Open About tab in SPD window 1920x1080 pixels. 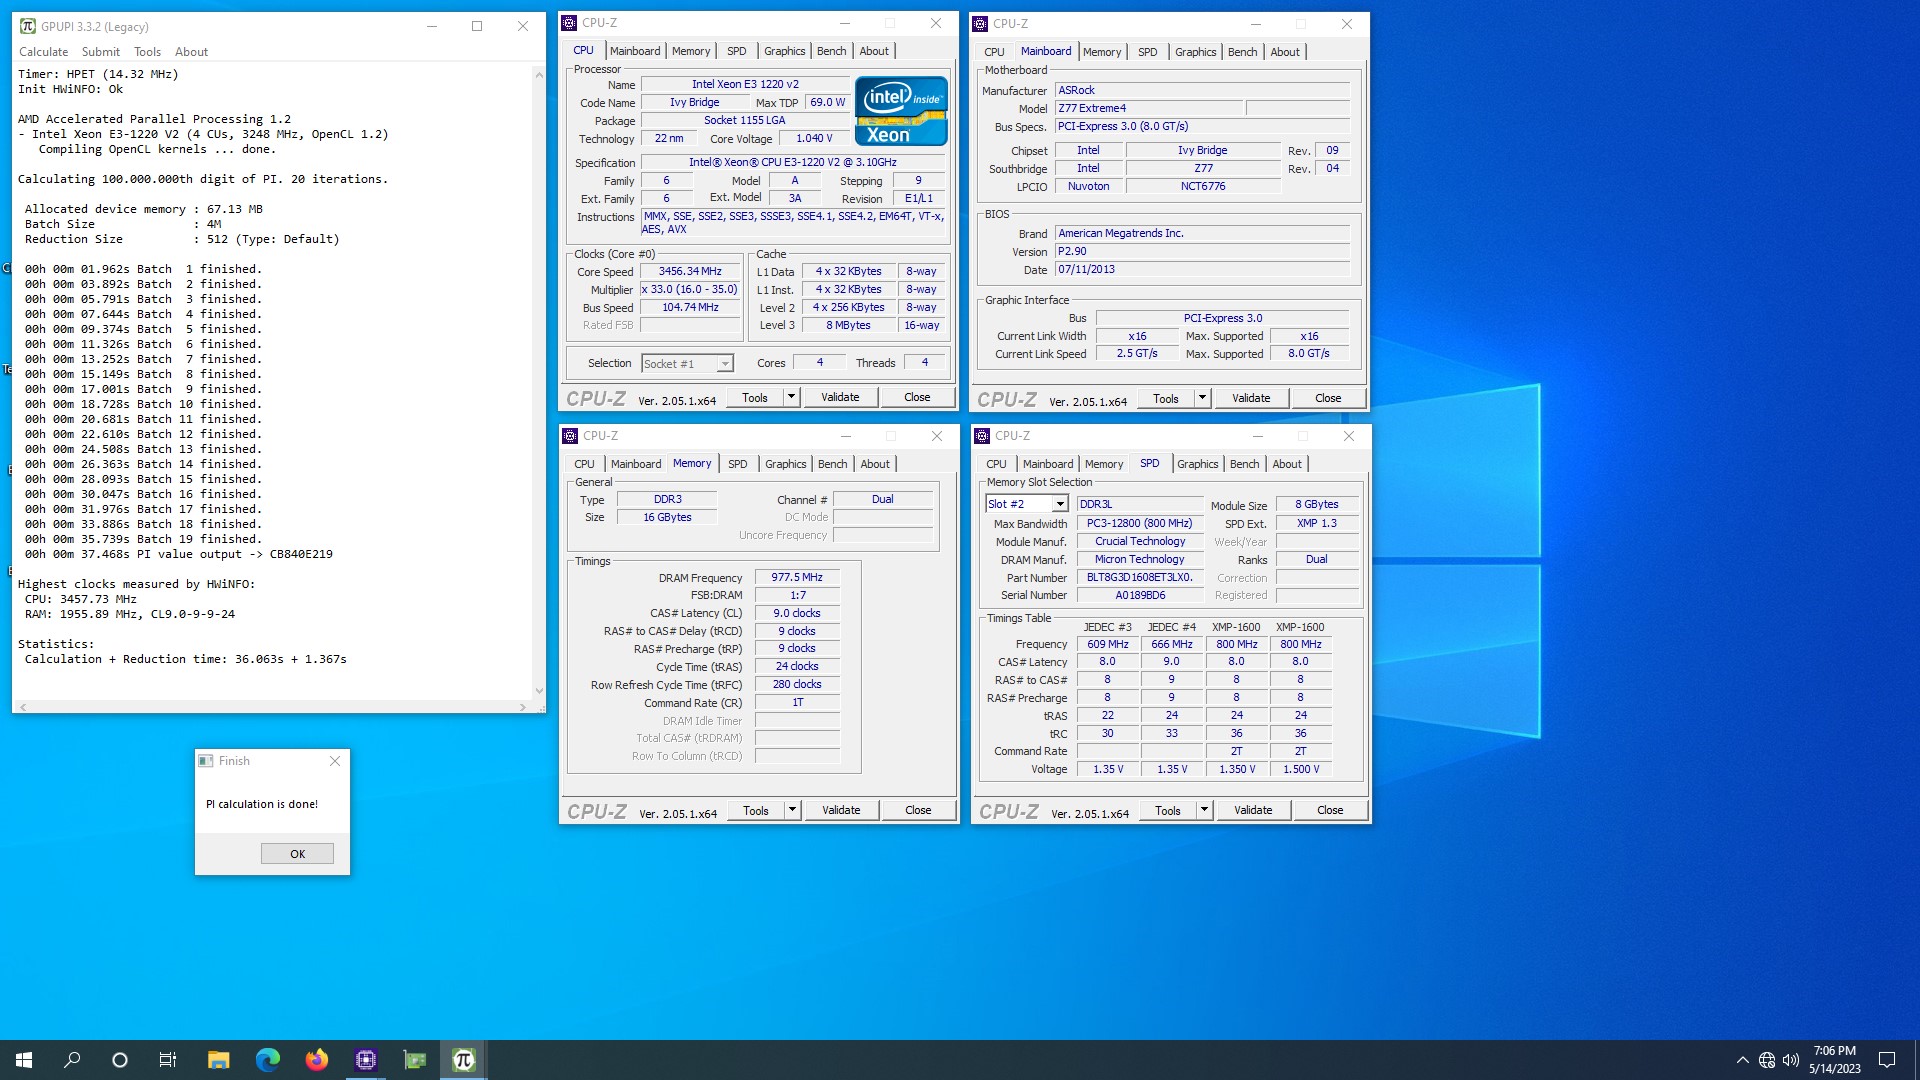coord(1287,464)
